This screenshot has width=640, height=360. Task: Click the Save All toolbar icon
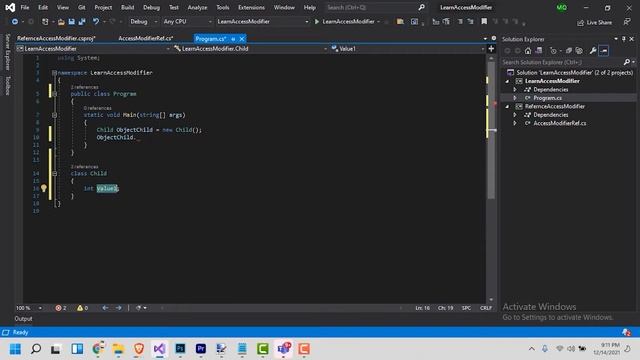pos(82,22)
